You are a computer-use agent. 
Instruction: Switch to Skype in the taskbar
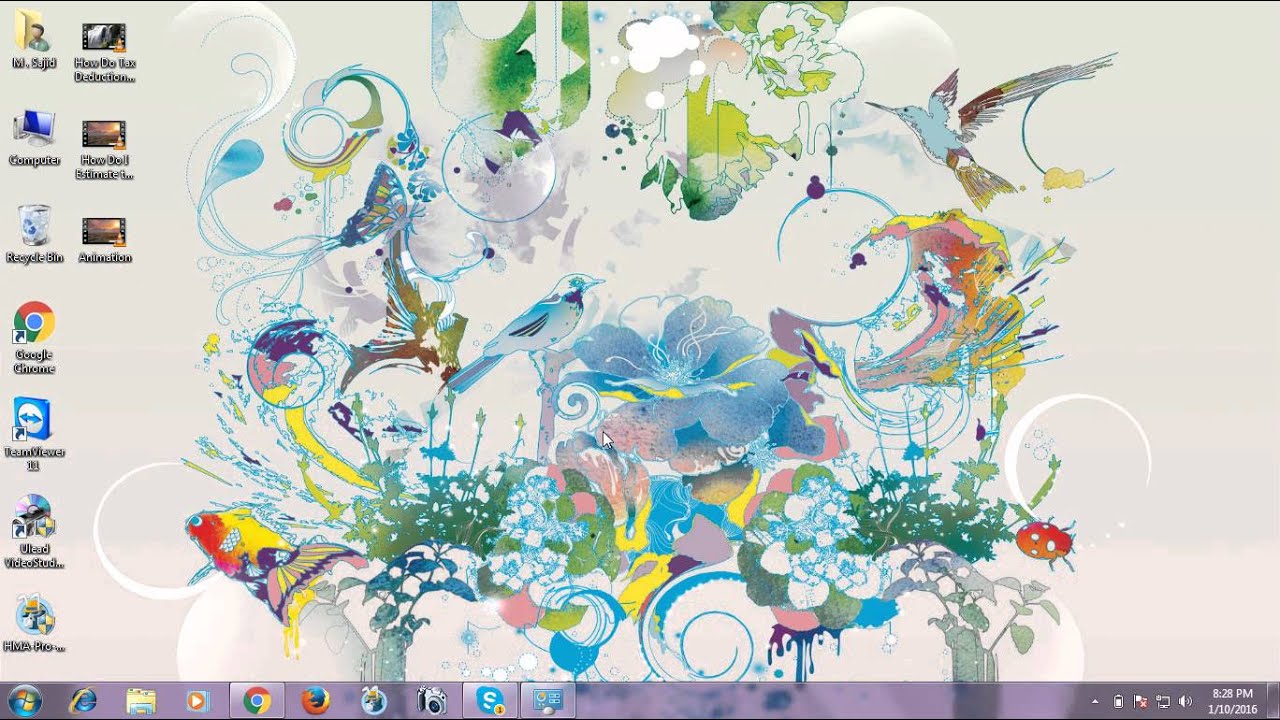click(x=490, y=701)
